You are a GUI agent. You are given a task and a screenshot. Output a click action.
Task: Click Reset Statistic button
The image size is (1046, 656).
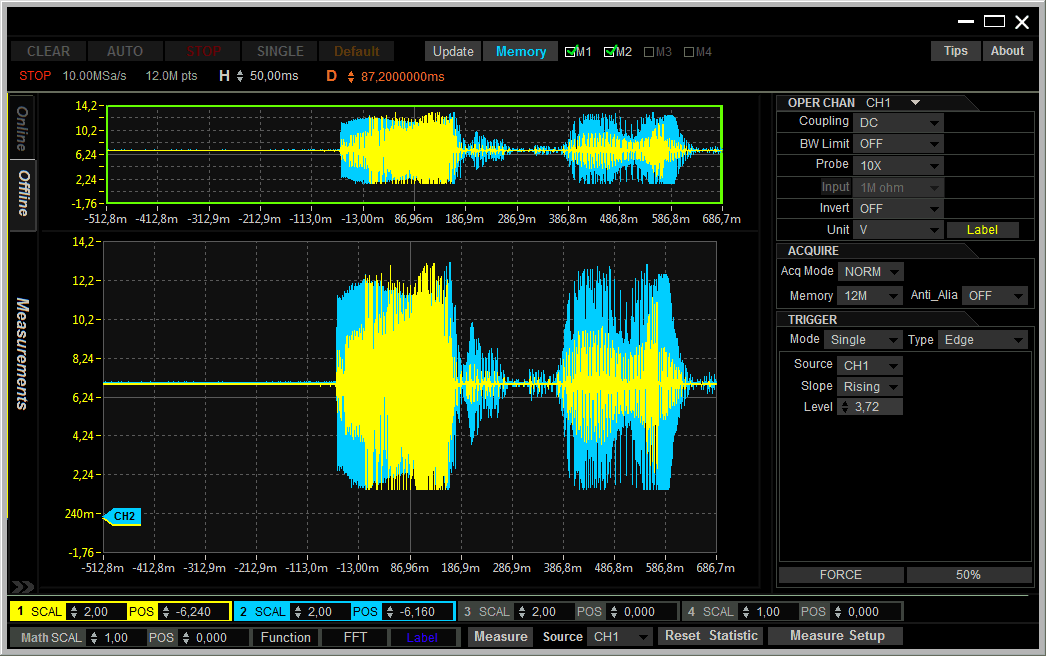(711, 636)
